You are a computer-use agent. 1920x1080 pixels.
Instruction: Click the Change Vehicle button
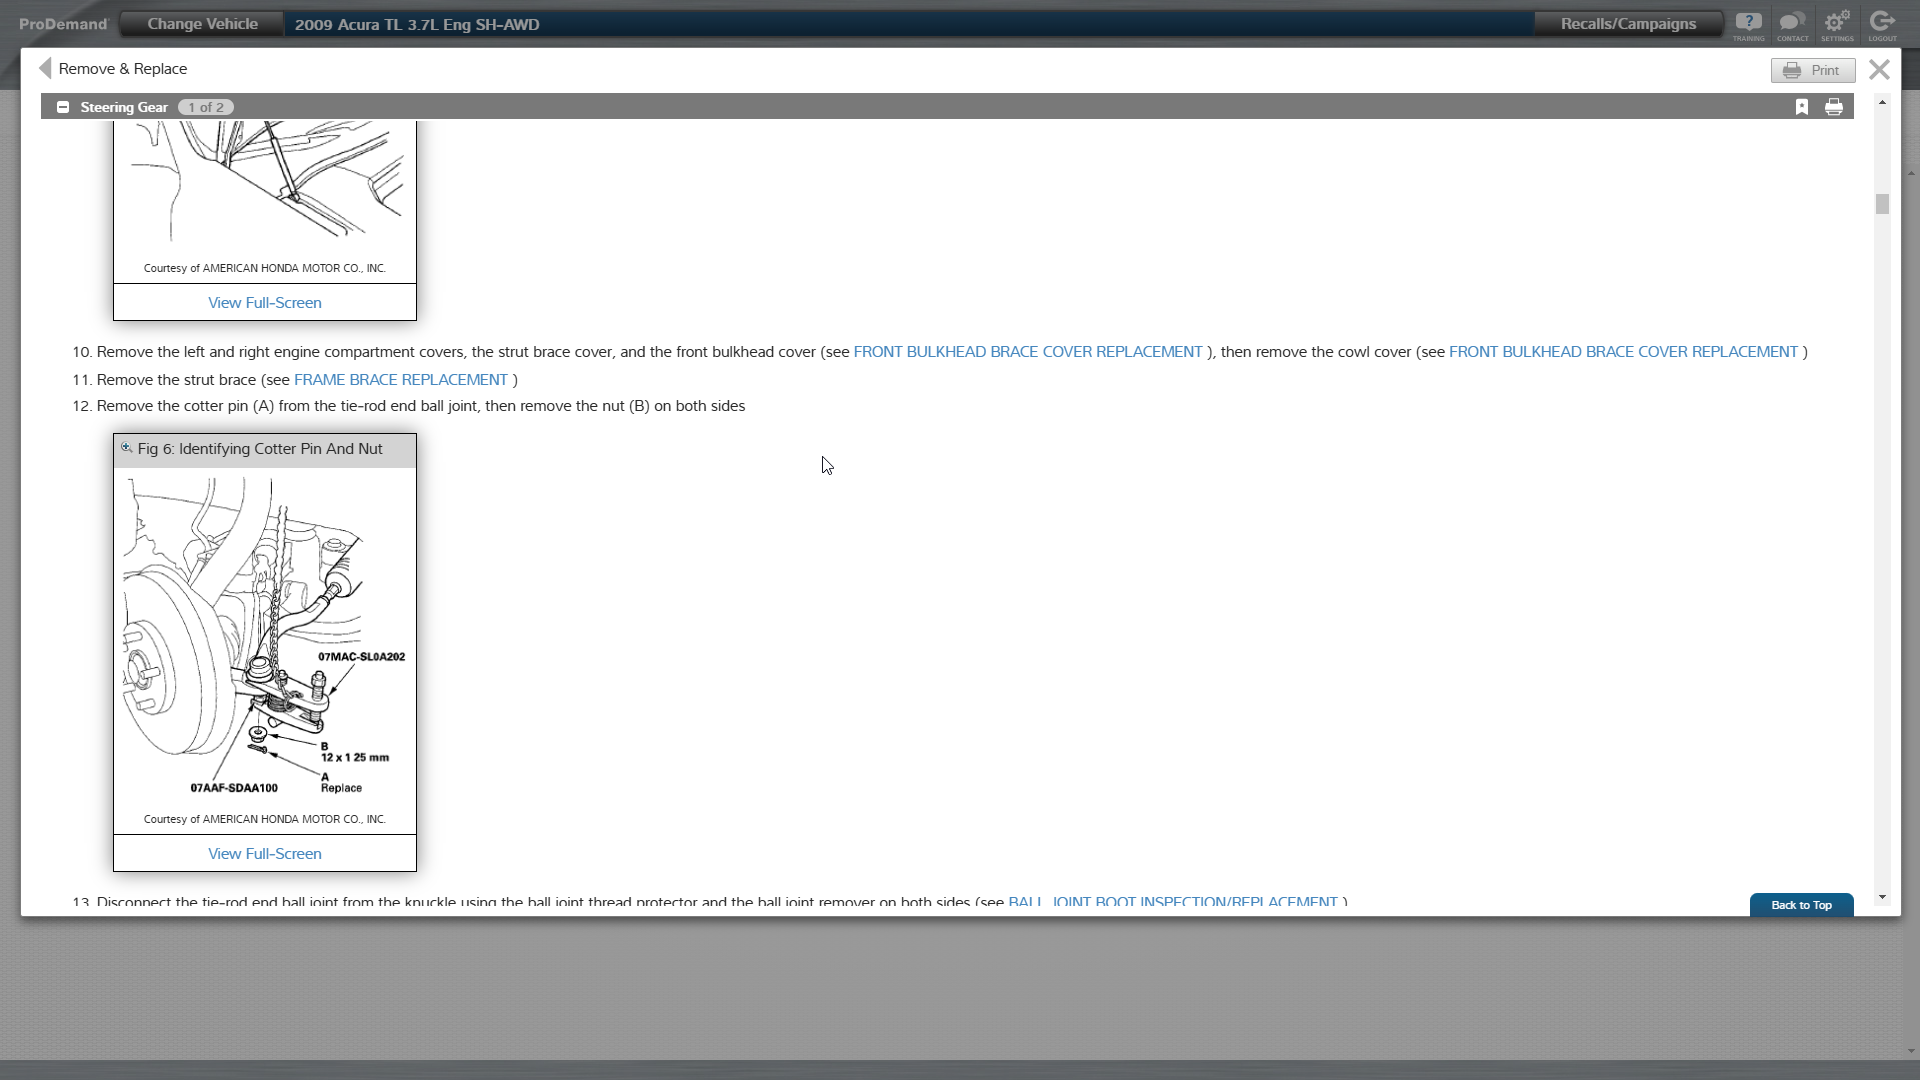pos(202,24)
